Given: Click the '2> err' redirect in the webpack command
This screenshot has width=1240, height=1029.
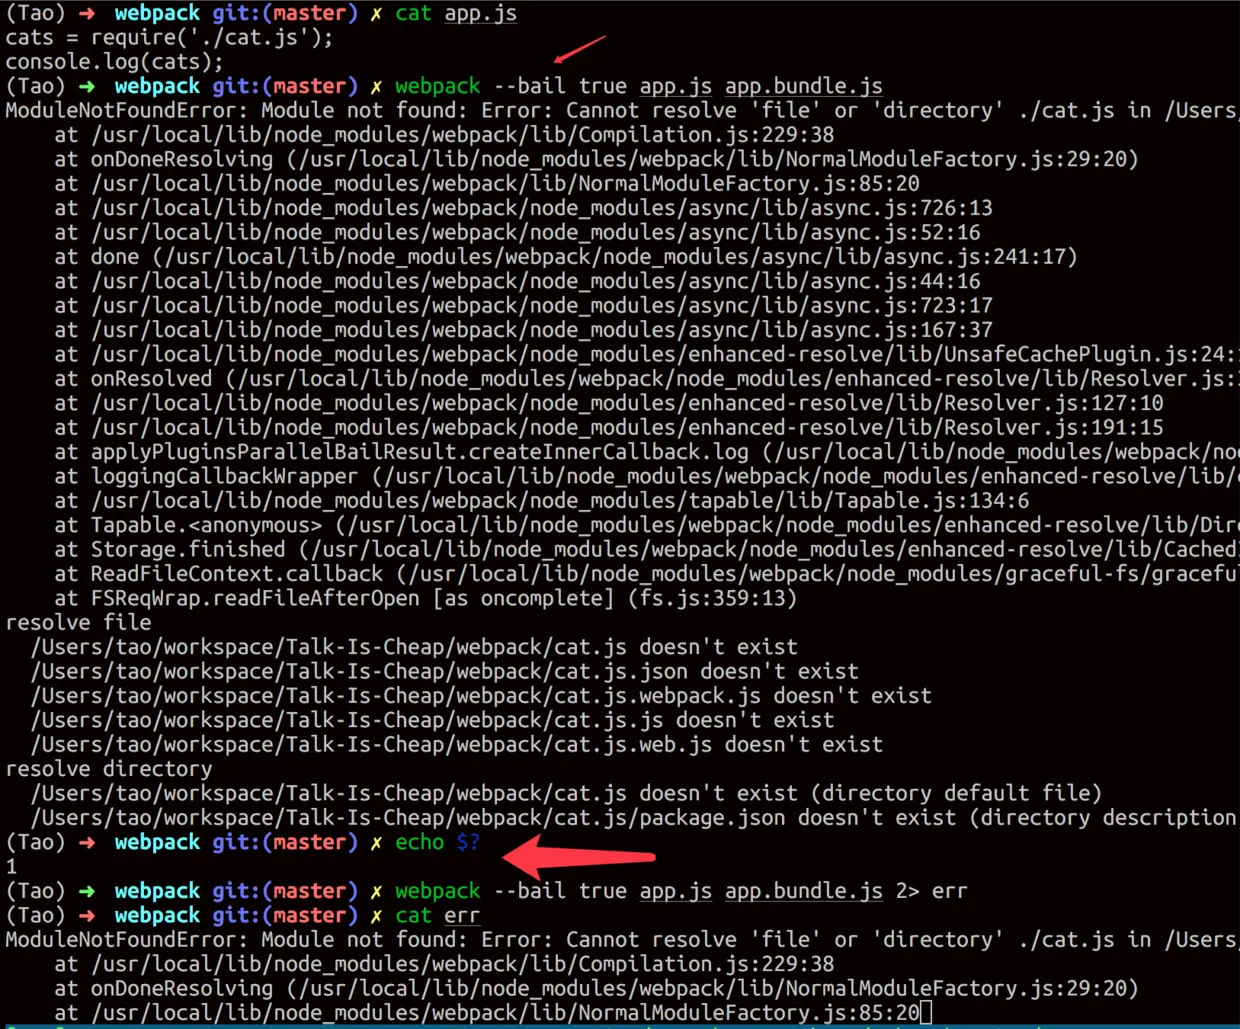Looking at the screenshot, I should coord(931,891).
